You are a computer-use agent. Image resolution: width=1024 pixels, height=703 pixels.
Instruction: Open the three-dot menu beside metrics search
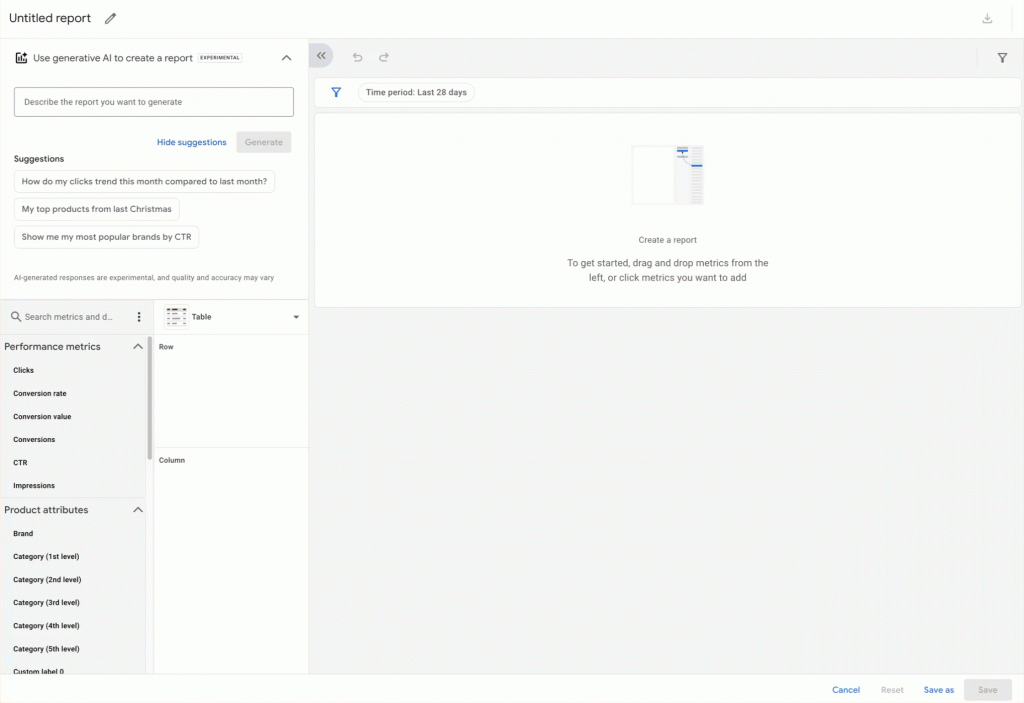click(139, 317)
